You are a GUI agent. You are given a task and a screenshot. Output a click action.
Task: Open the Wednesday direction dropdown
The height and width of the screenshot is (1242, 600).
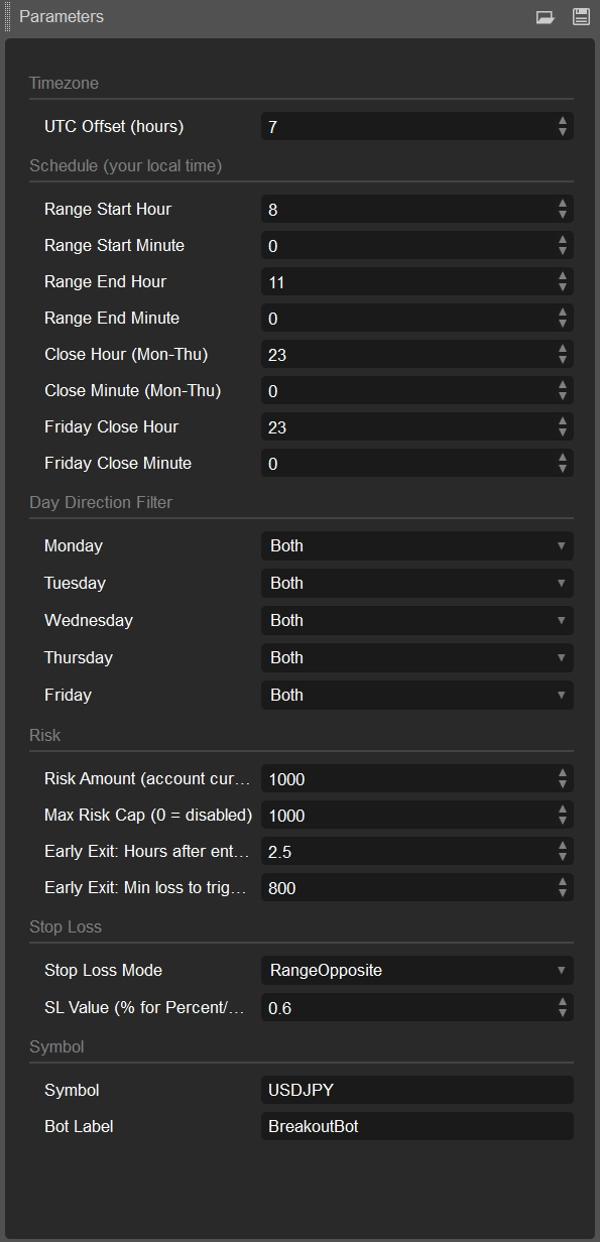coord(416,621)
